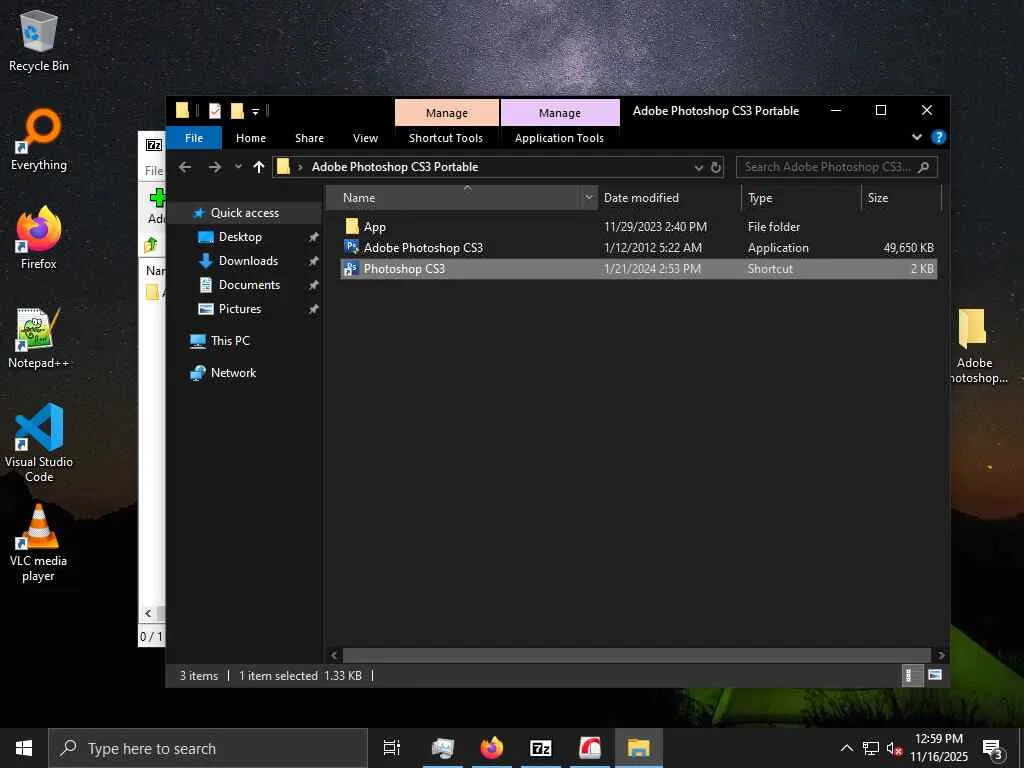Go forward in File Explorer

[x=214, y=167]
